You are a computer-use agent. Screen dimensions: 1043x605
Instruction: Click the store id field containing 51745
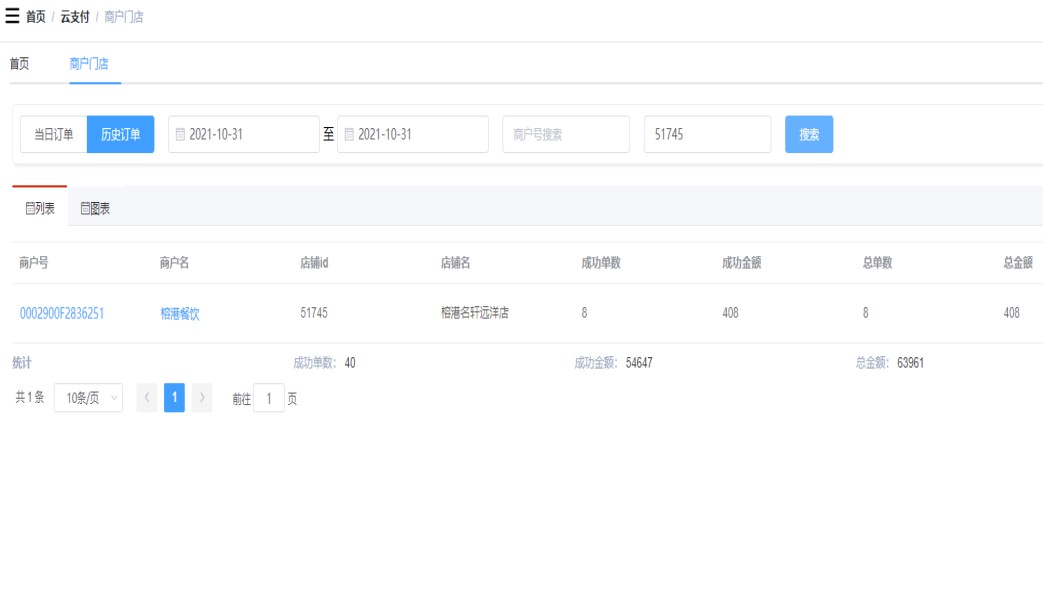coord(707,135)
